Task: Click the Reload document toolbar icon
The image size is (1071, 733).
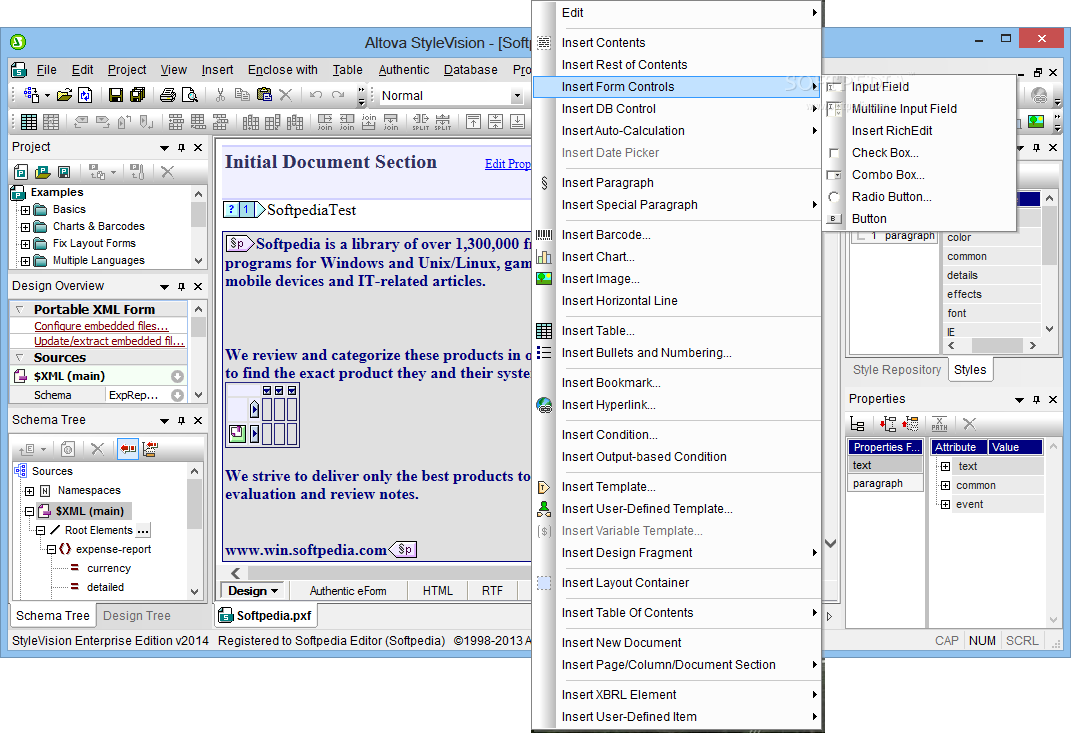Action: tap(85, 95)
